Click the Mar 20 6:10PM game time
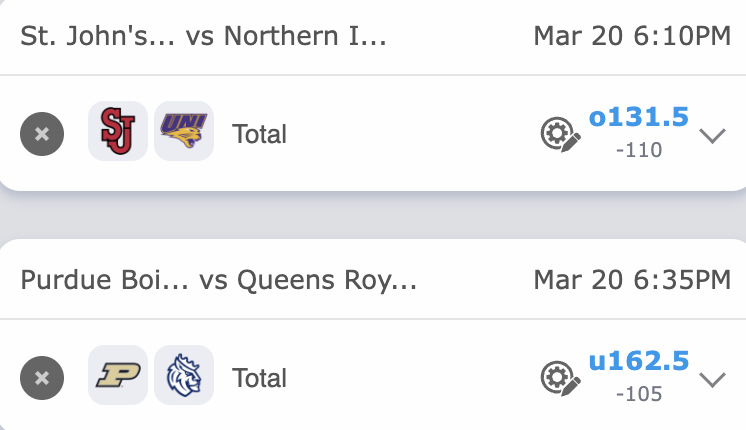 [632, 36]
